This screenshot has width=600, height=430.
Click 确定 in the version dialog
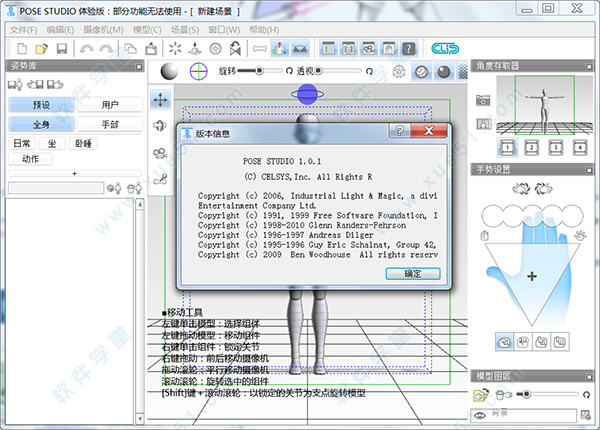coord(413,274)
